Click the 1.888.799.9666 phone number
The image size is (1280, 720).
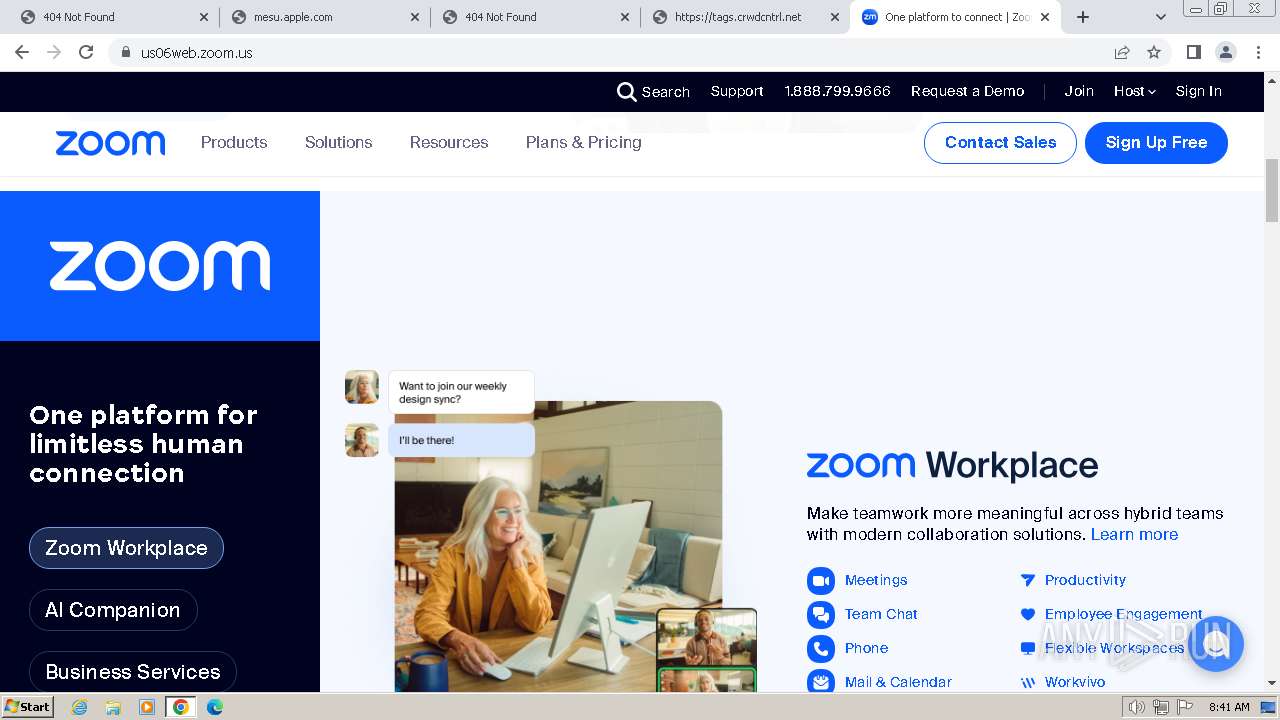(837, 91)
